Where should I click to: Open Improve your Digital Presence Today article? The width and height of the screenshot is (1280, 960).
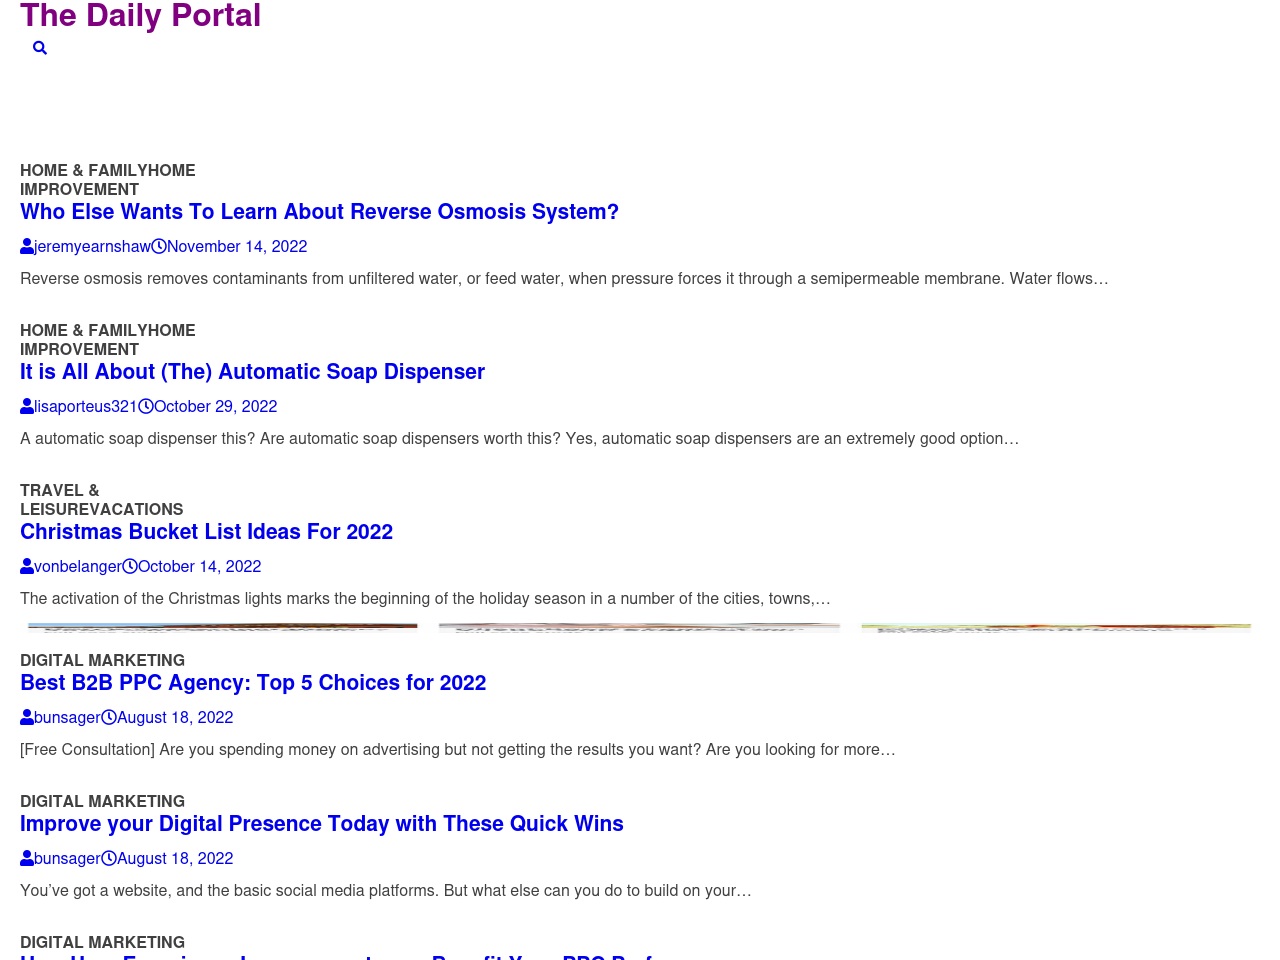tap(322, 824)
